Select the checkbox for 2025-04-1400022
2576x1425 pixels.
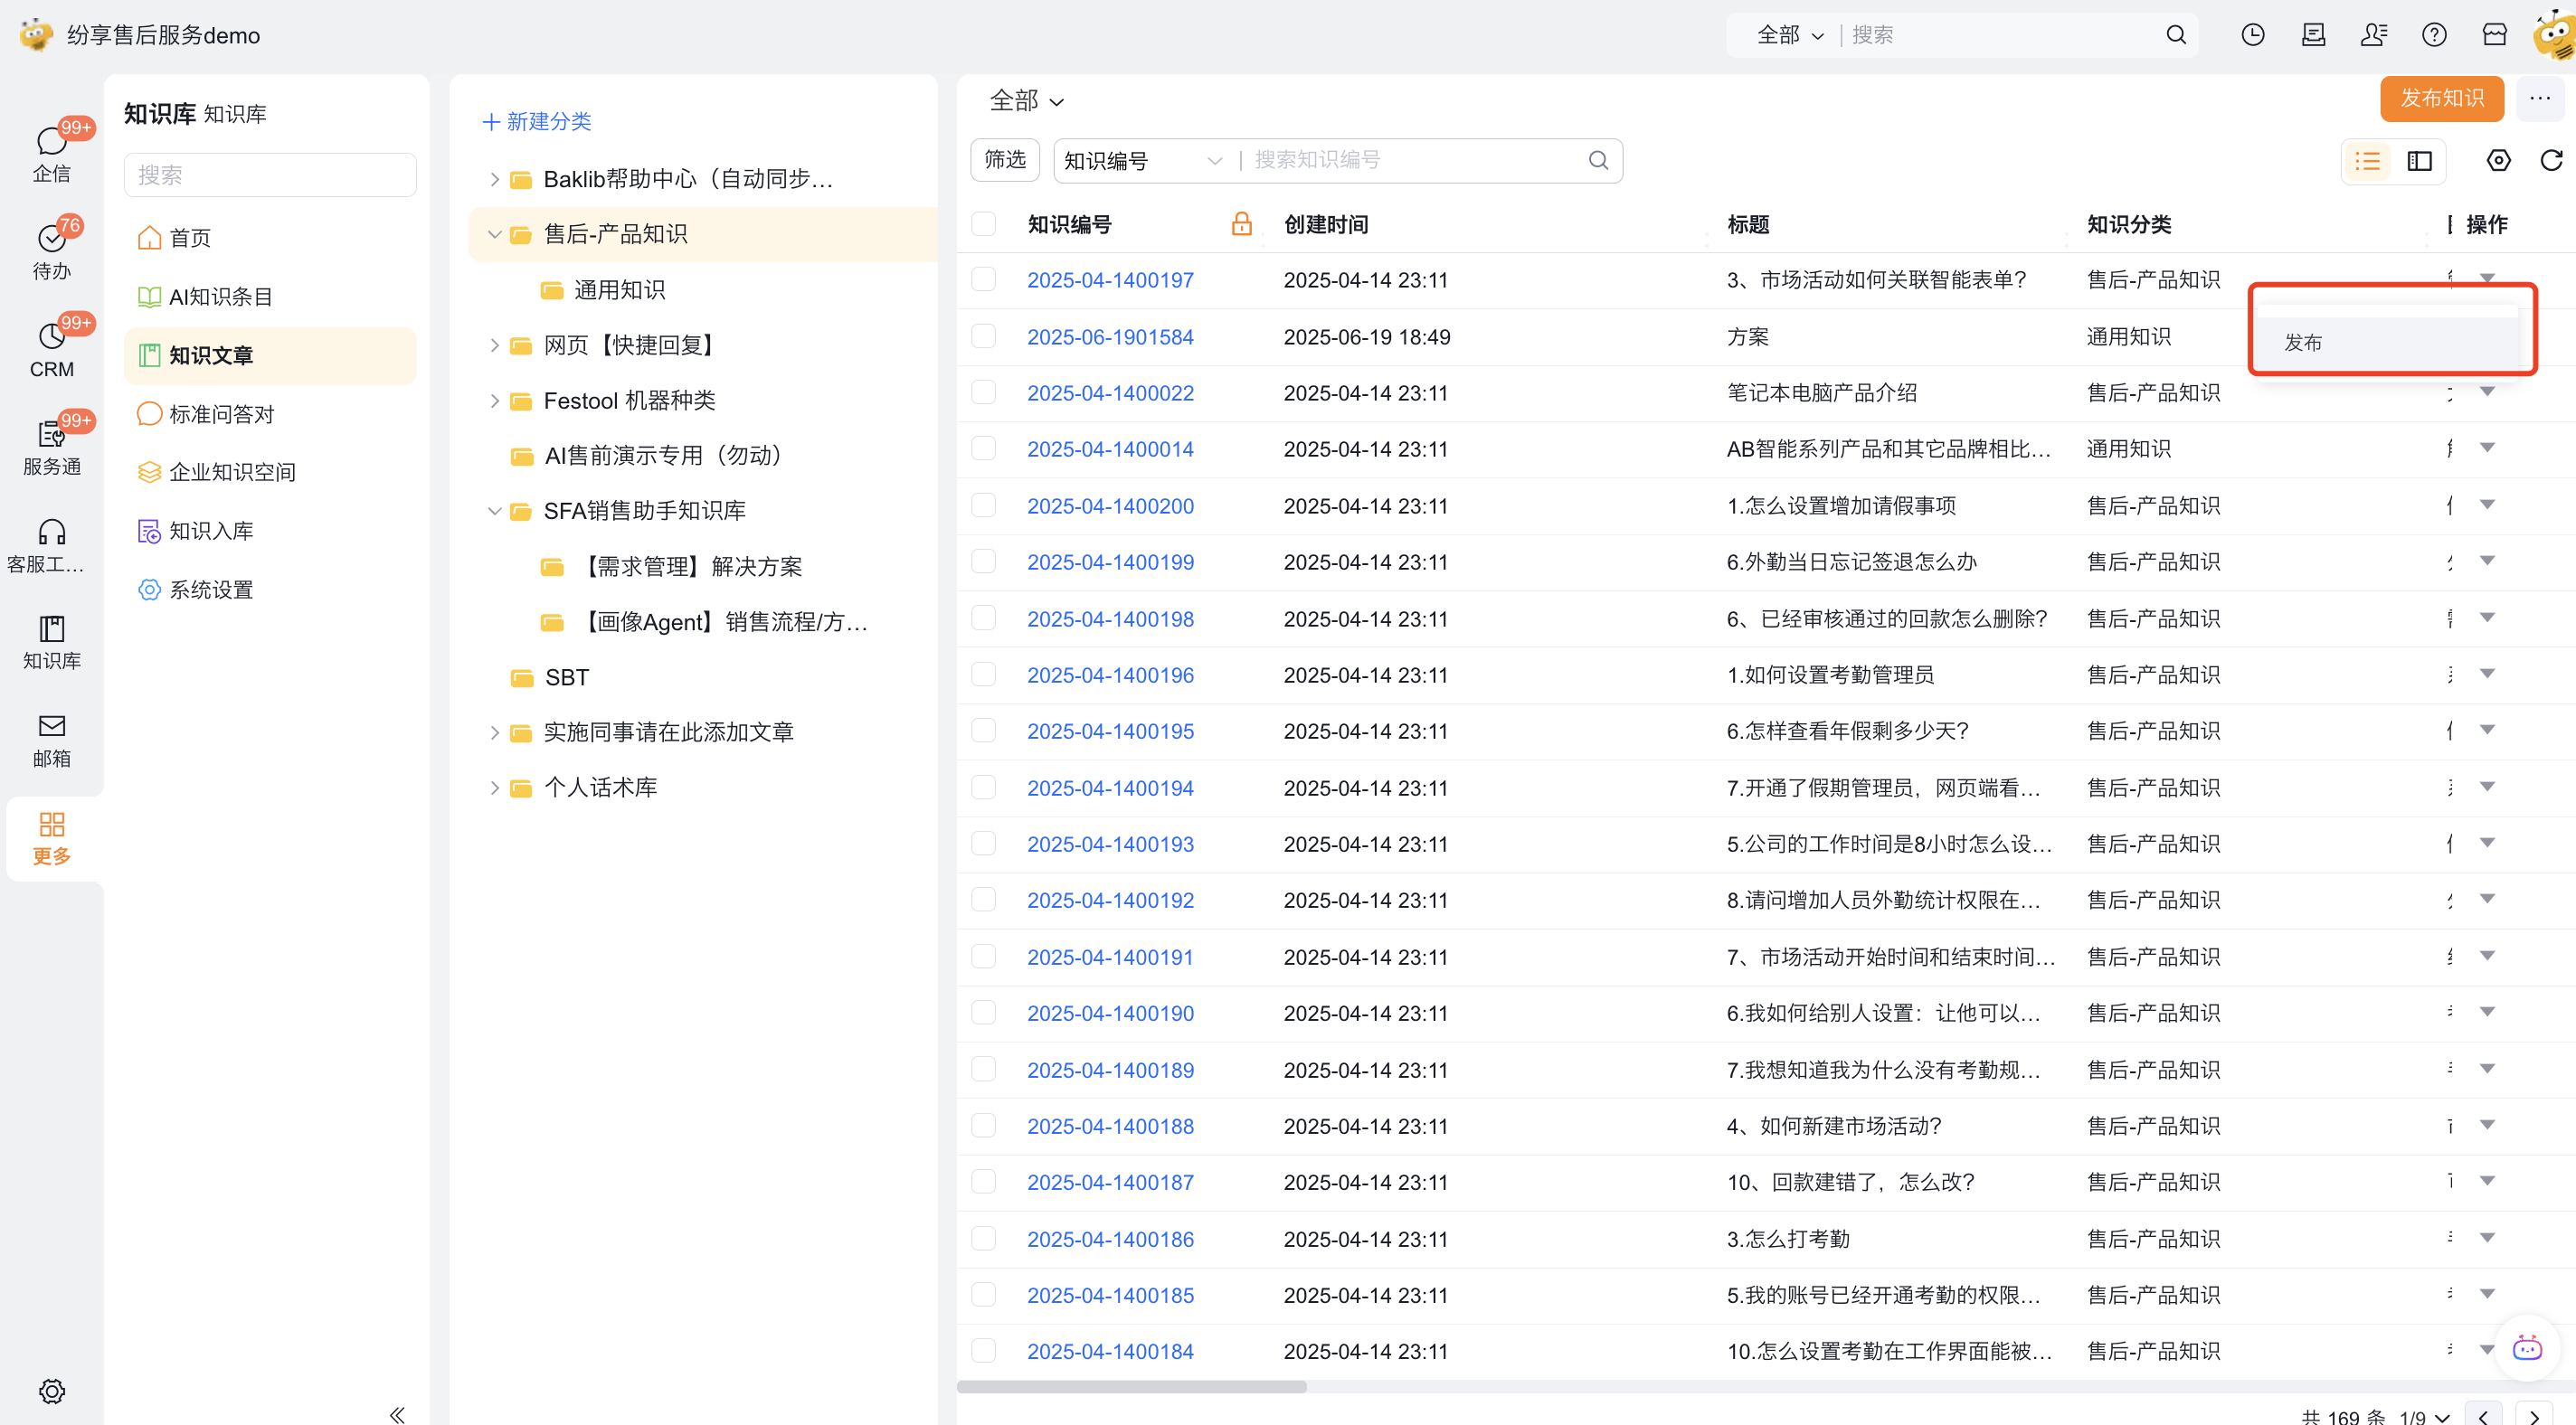coord(984,393)
